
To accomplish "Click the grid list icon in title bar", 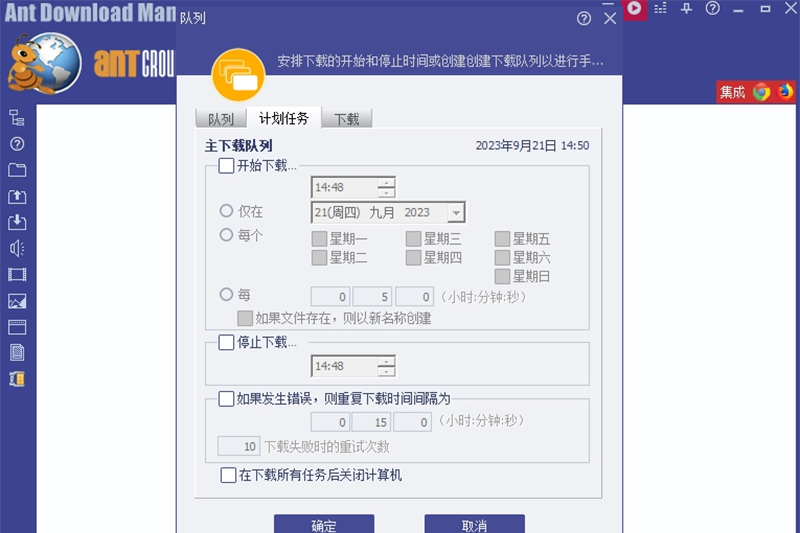I will pos(660,8).
